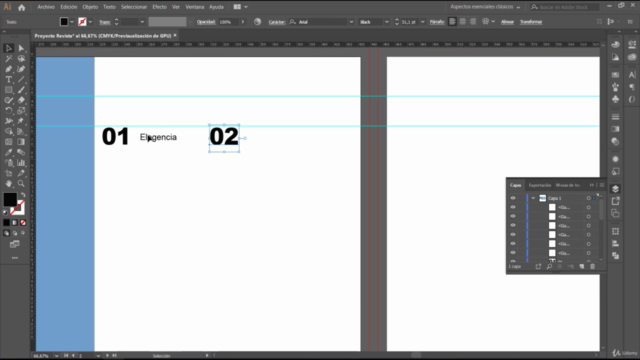Open fill color dropdown in control bar

(x=72, y=22)
